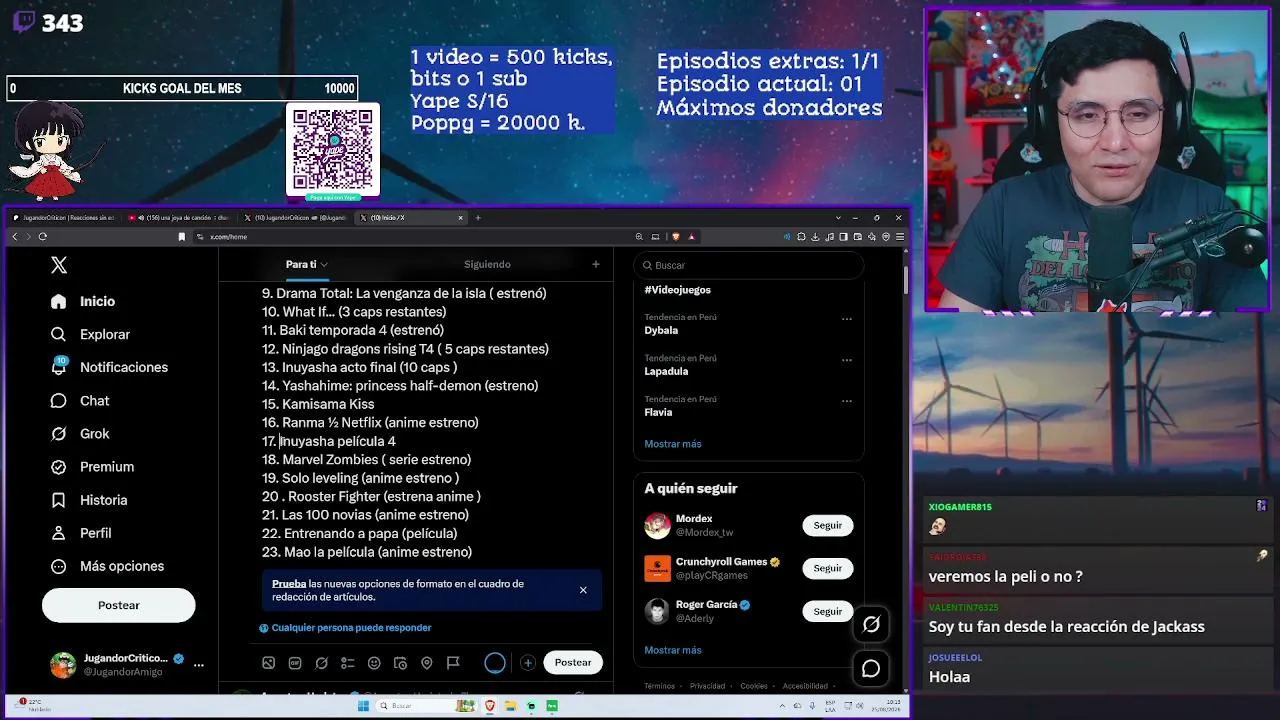Open more options for Lapadula trend

[847, 360]
